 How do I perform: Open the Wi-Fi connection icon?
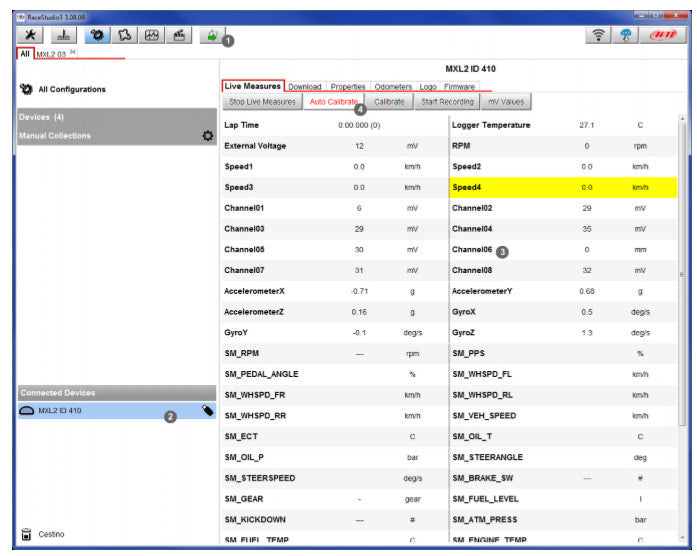coord(598,35)
